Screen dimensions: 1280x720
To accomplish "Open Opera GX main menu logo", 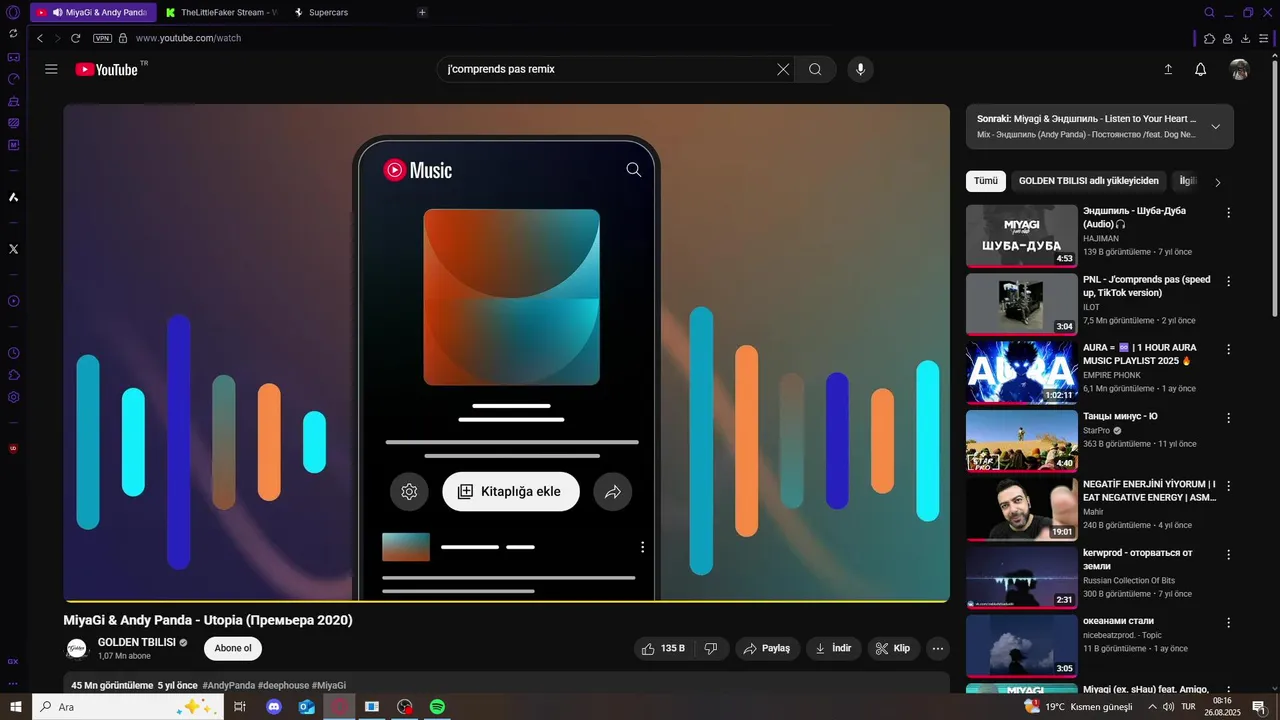I will pos(13,12).
